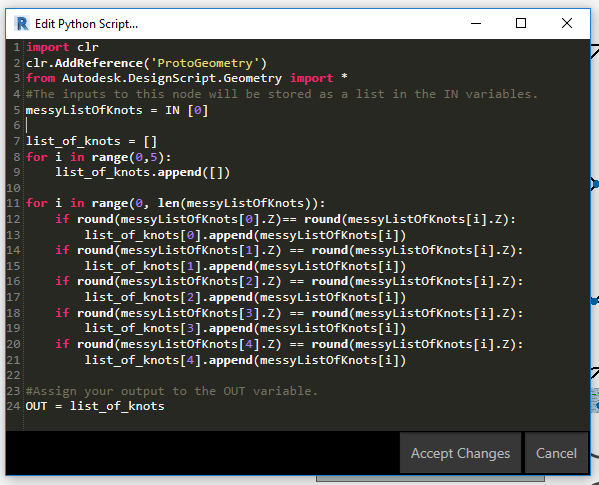Click Autodesk.DesignScript.Geometry on line 3
599x485 pixels.
172,79
